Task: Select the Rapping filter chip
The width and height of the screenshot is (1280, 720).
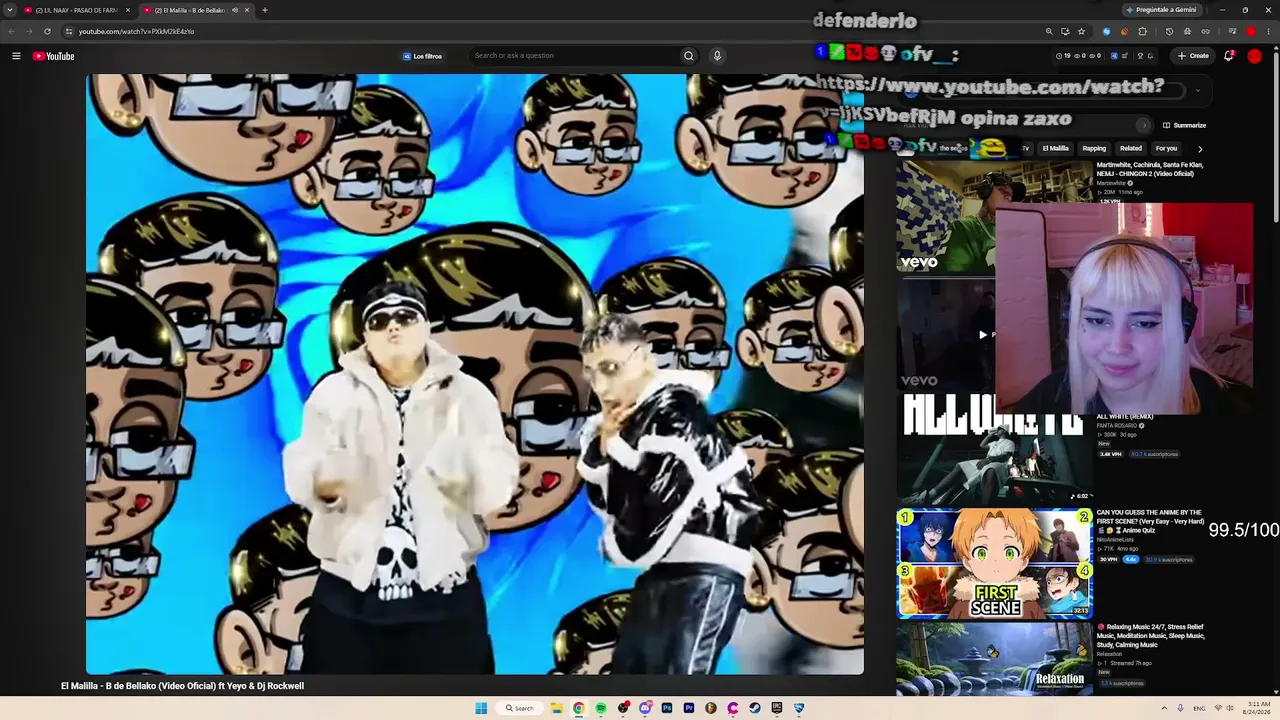Action: (1094, 149)
